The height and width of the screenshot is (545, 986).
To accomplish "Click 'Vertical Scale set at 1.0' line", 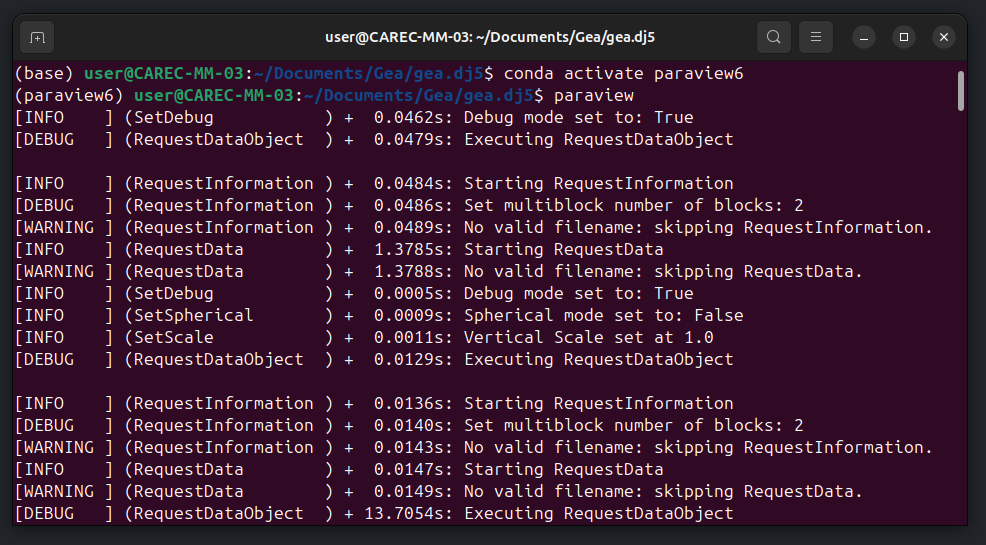I will click(364, 338).
